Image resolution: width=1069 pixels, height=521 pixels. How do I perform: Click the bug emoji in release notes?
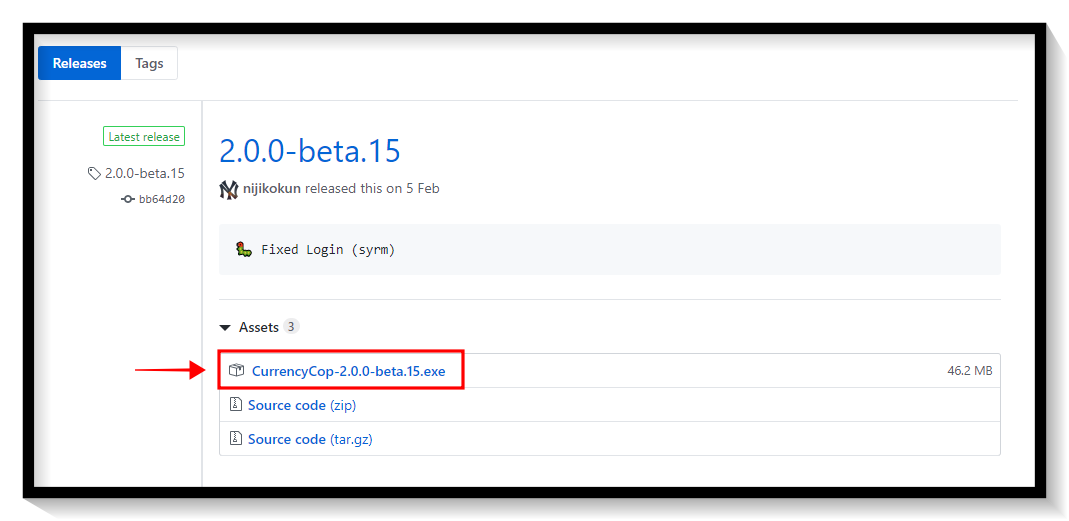244,249
